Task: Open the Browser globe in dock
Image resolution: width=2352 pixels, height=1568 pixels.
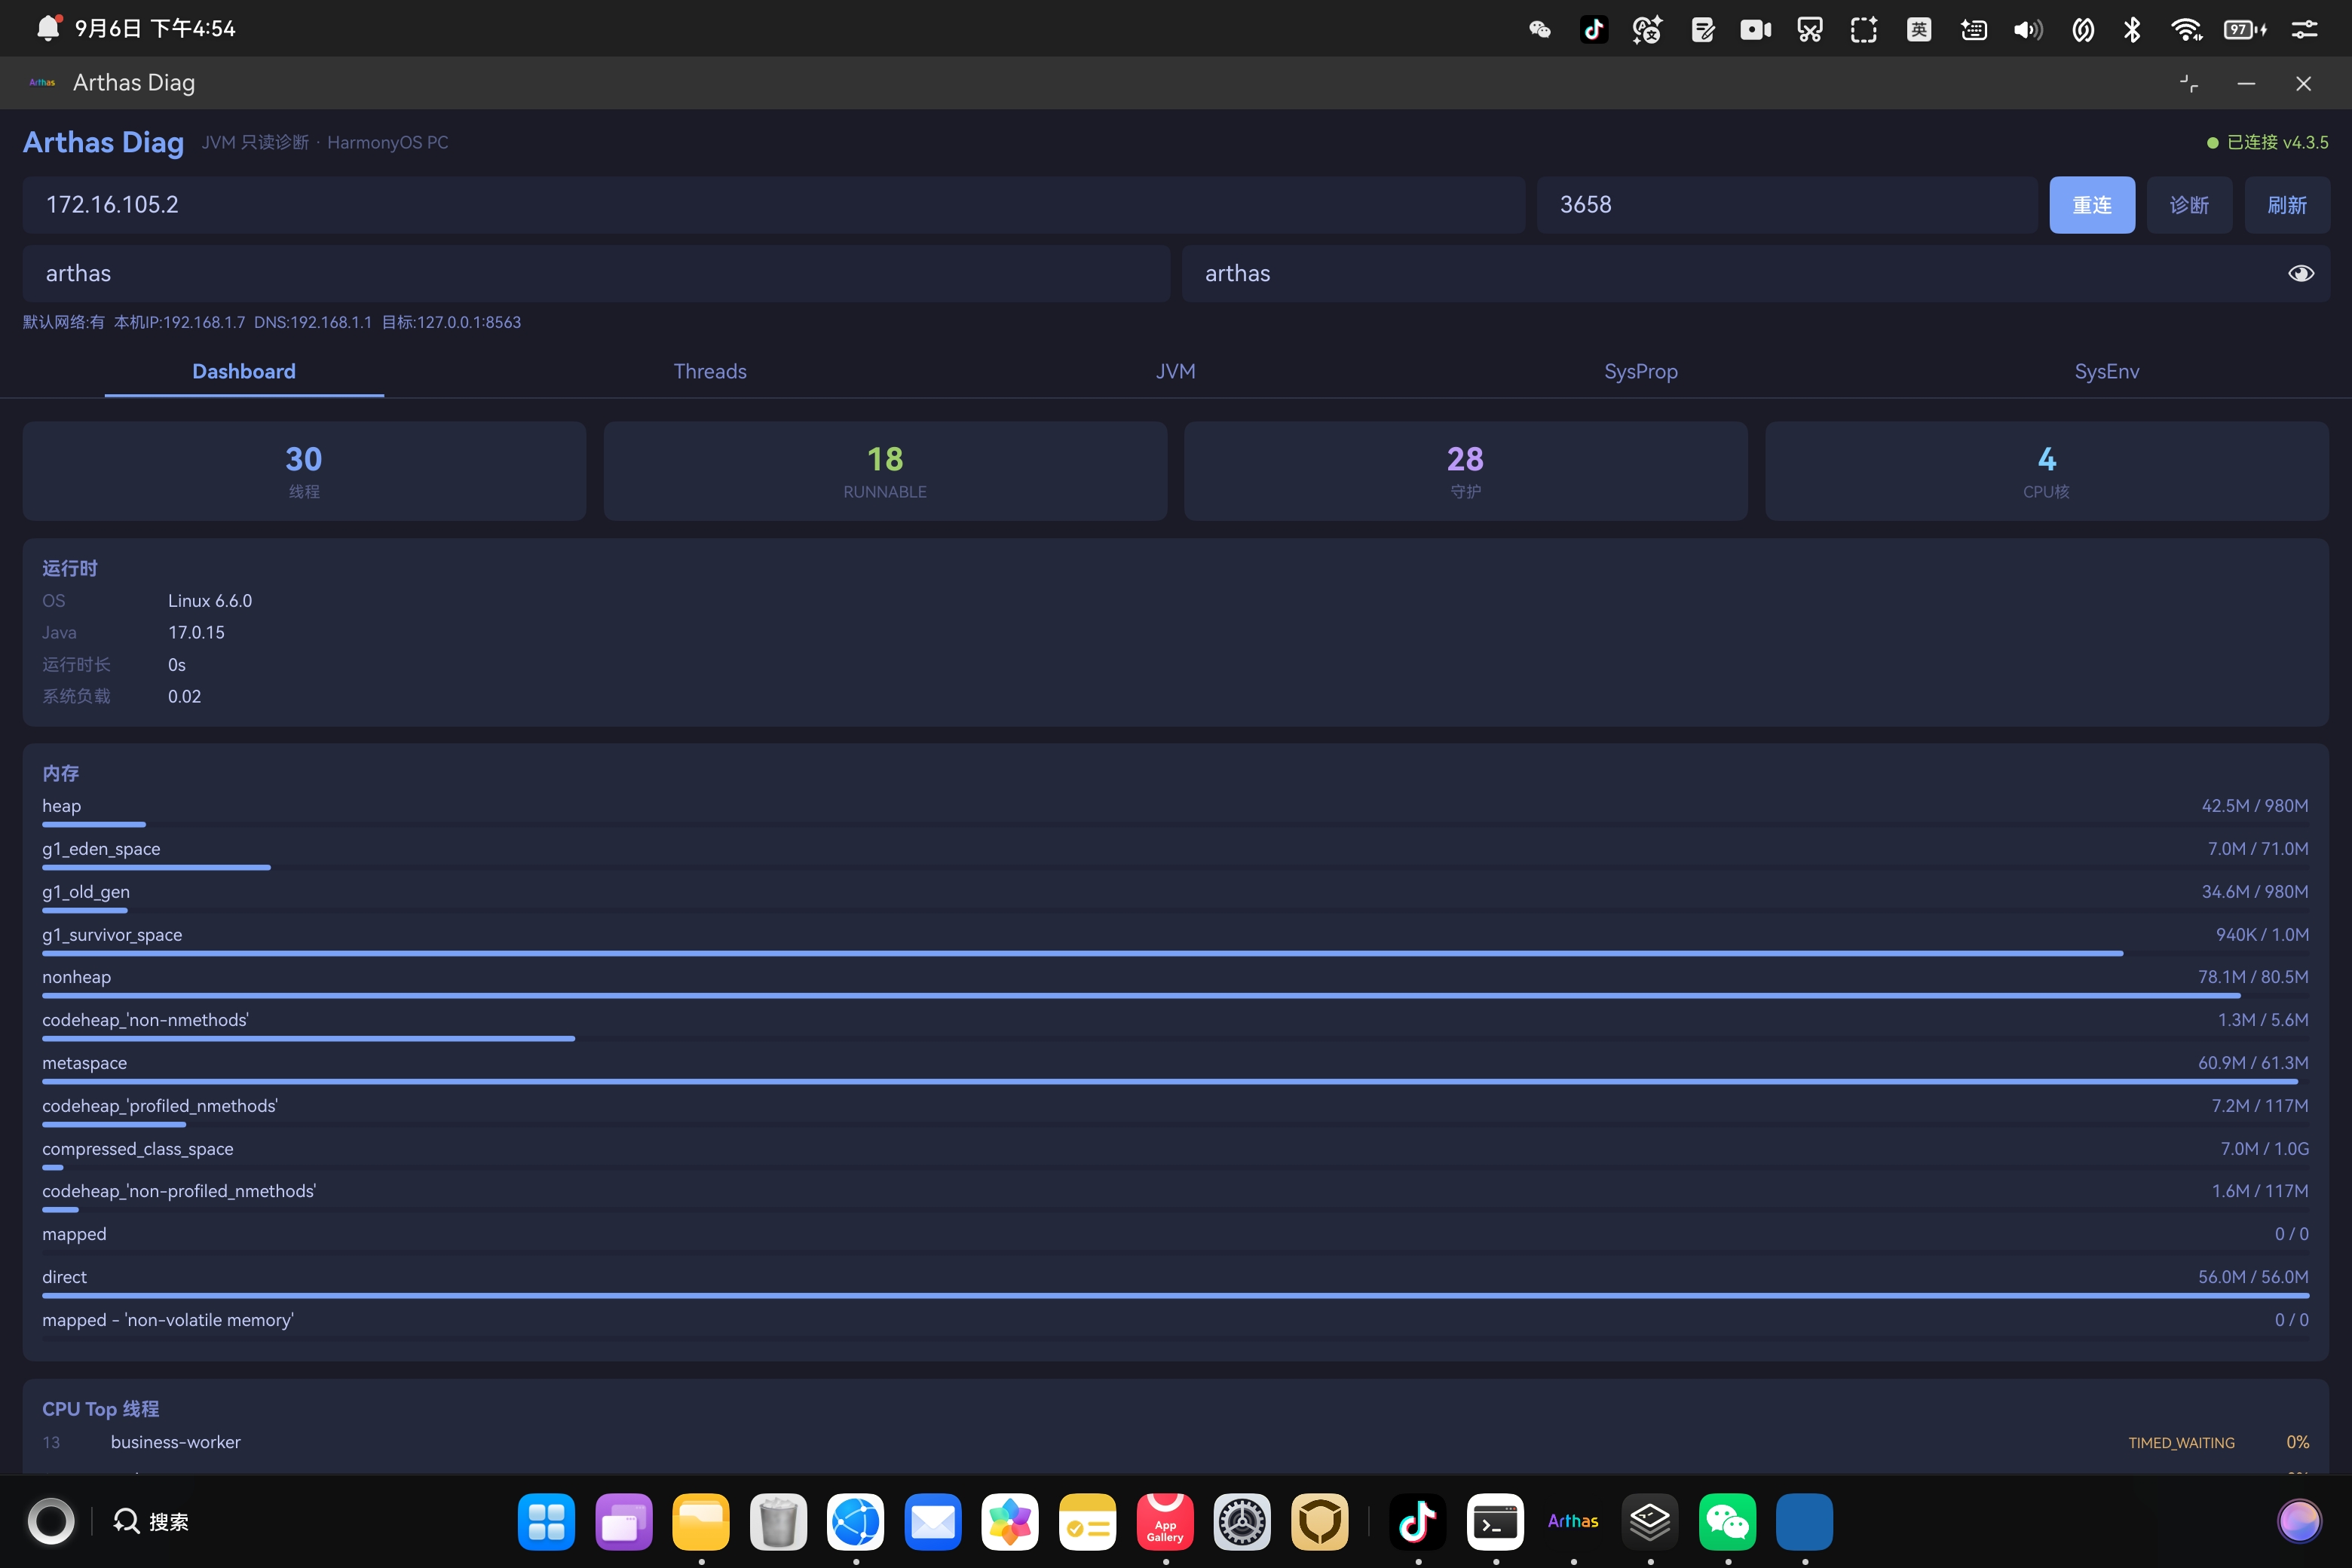Action: 856,1521
